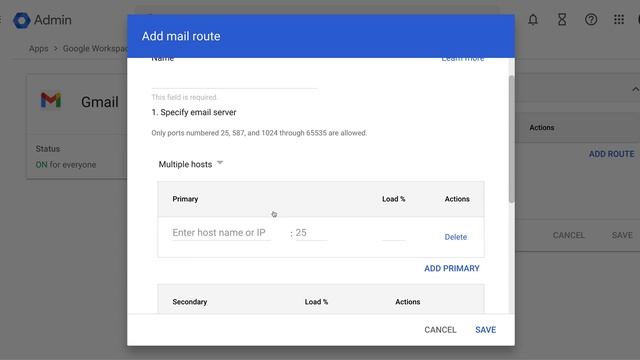This screenshot has height=360, width=640.
Task: Open the Google apps grid icon
Action: point(619,20)
